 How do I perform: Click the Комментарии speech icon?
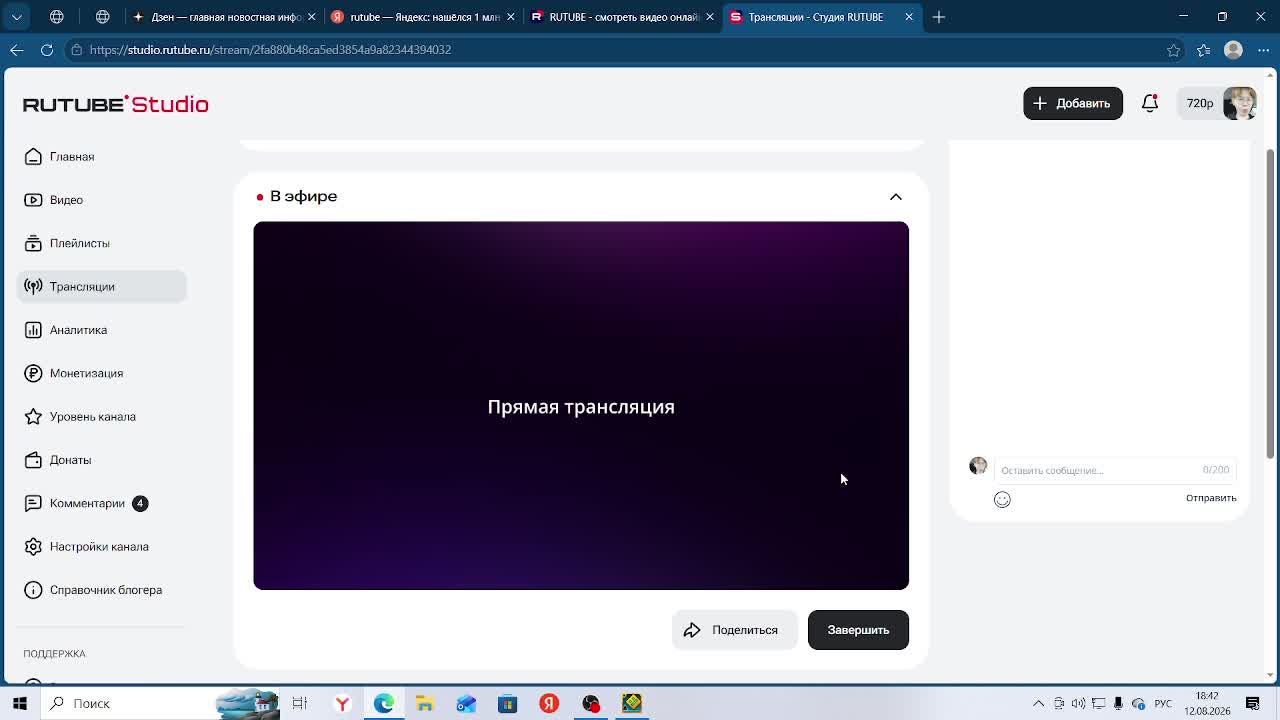pyautogui.click(x=33, y=503)
